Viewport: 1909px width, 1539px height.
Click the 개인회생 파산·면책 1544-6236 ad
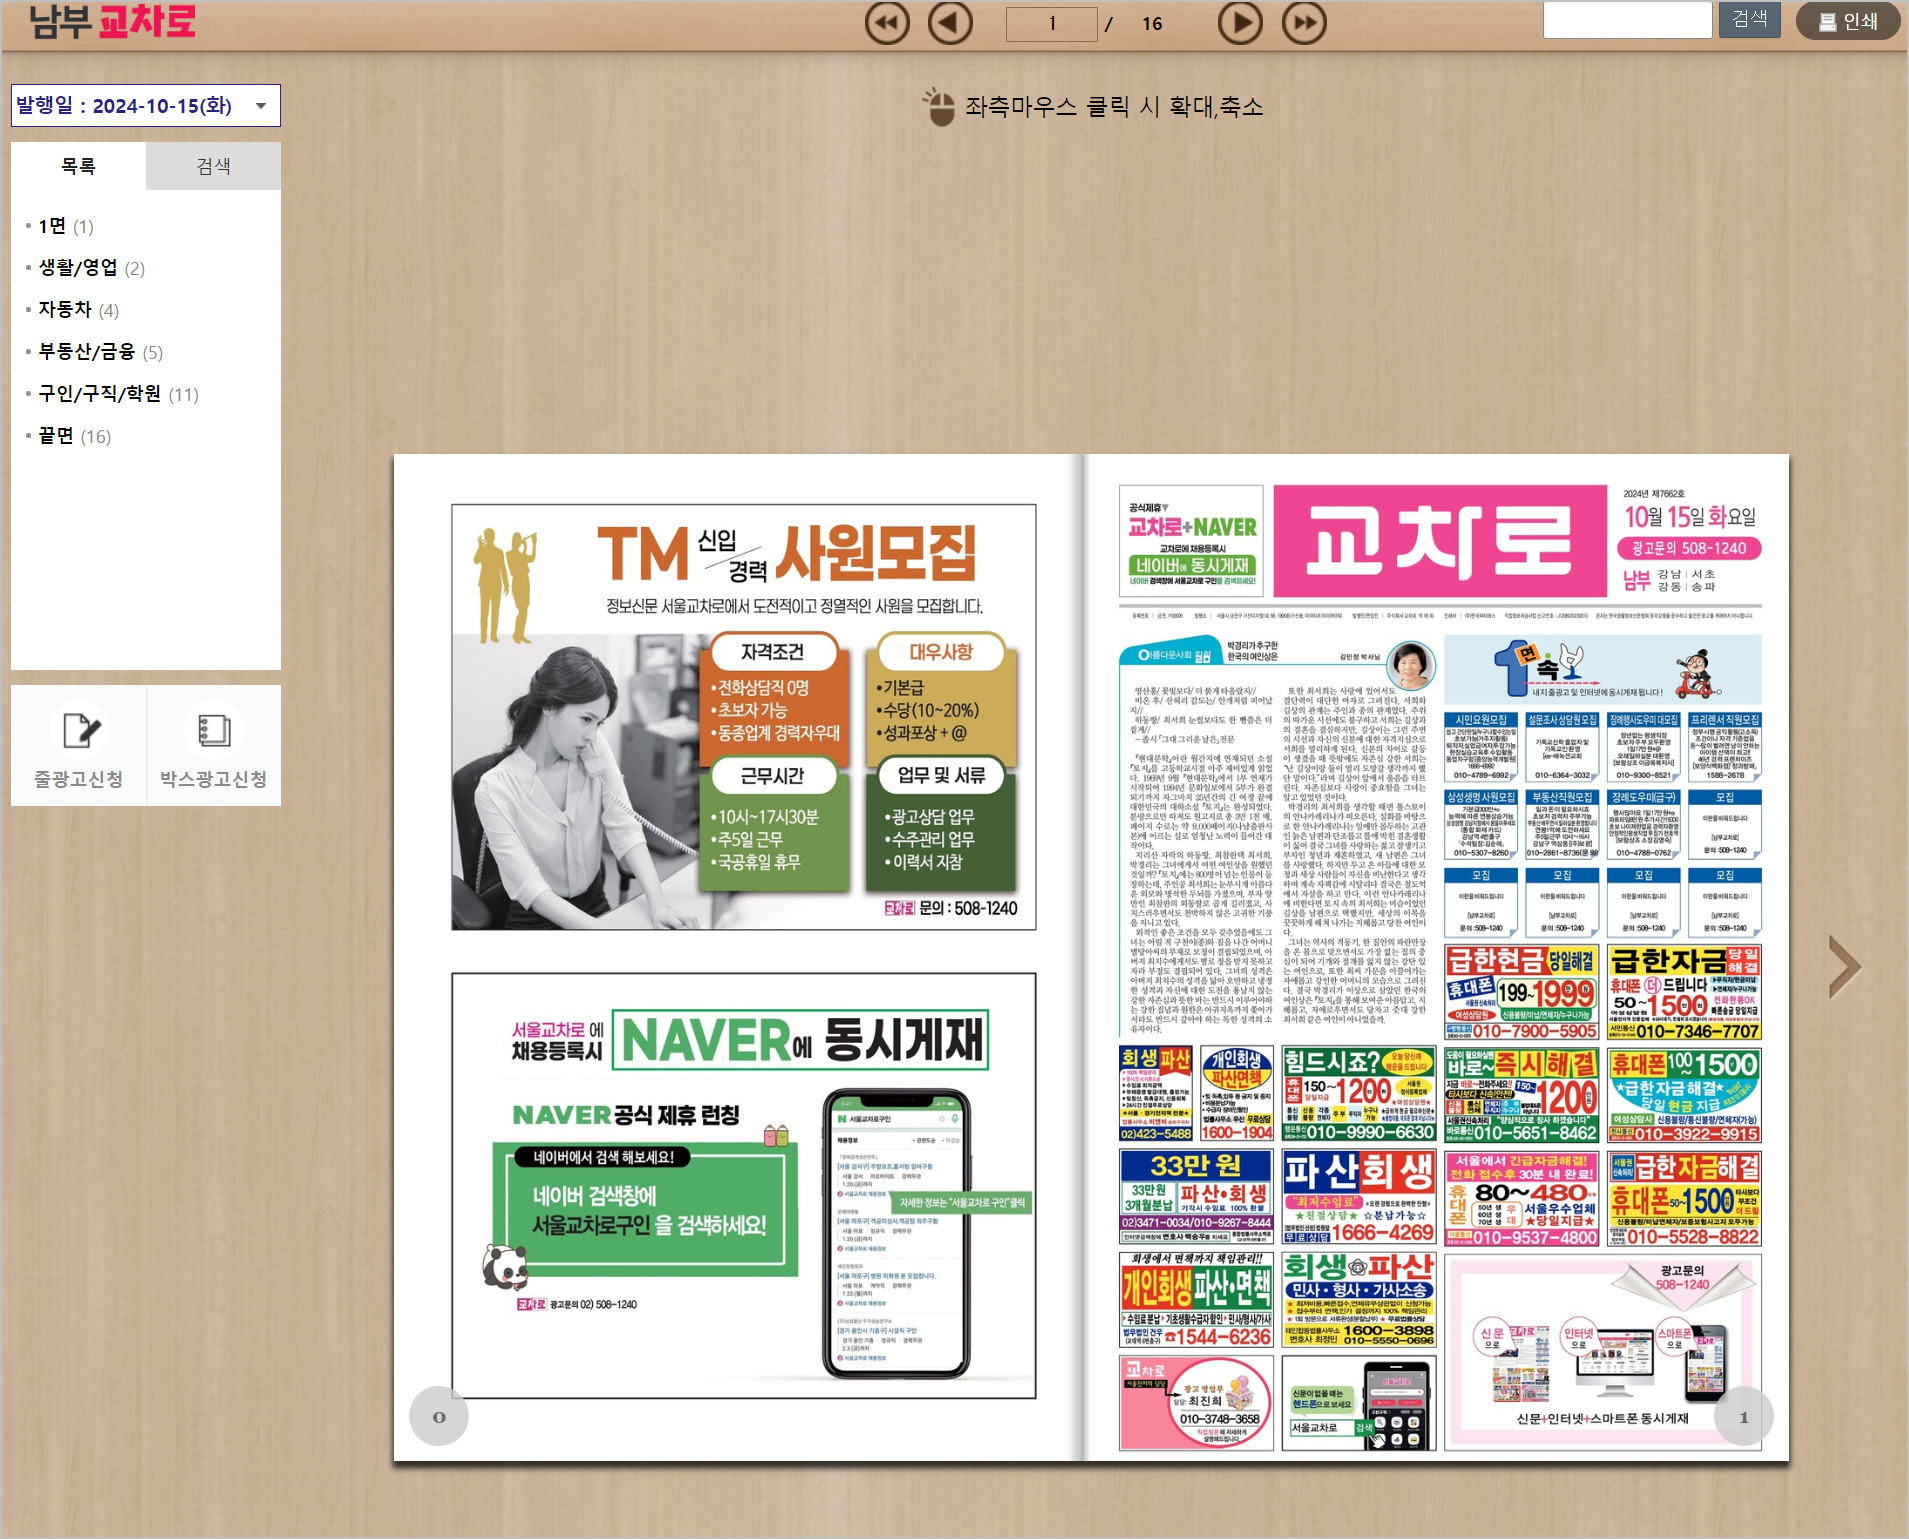pos(1196,1300)
